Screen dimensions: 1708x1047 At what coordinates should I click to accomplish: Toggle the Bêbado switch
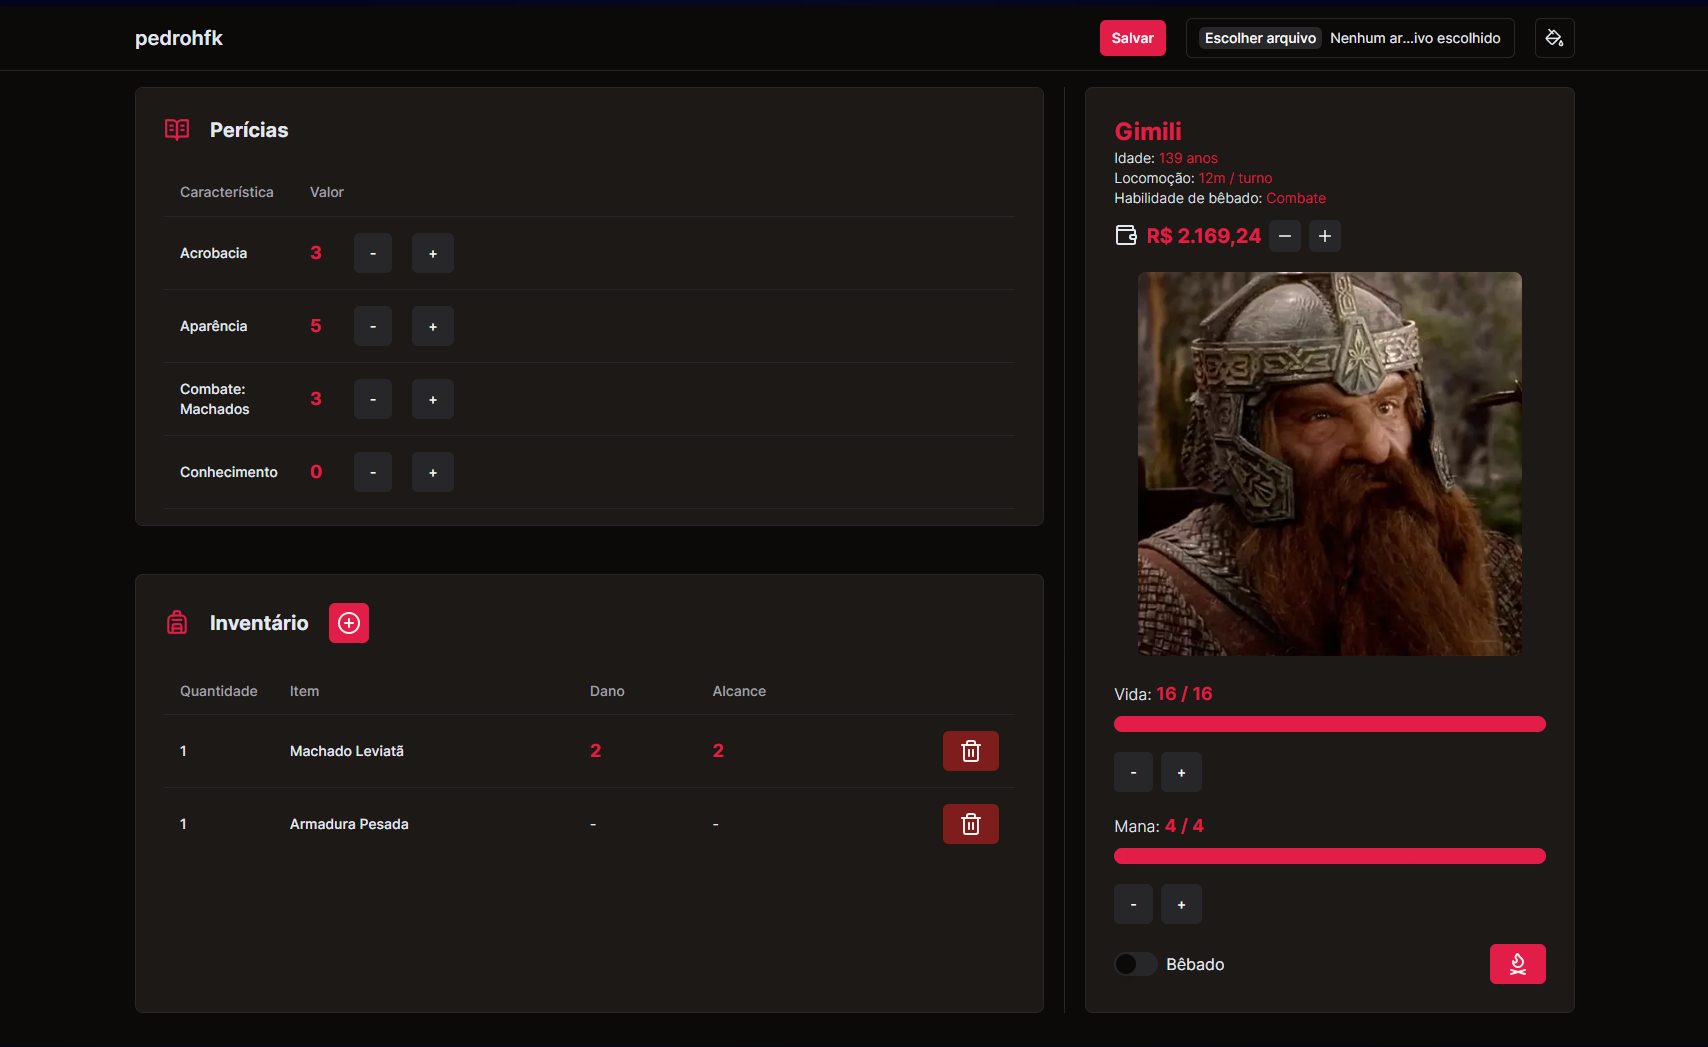point(1136,964)
